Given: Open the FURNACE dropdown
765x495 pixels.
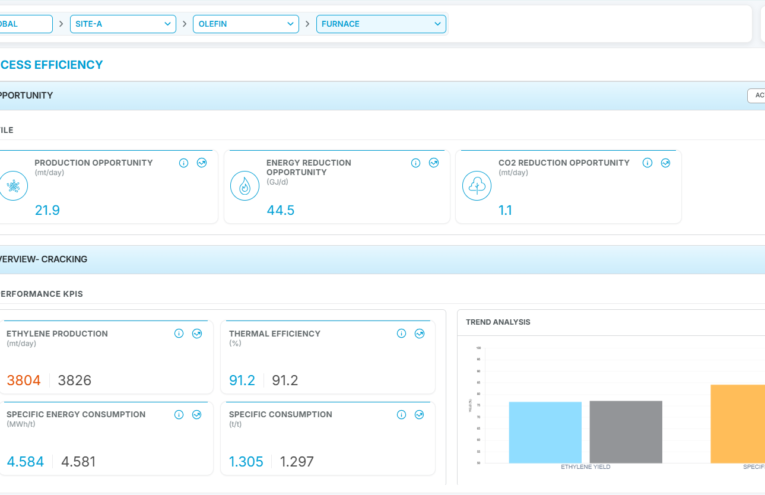Looking at the screenshot, I should coord(381,24).
